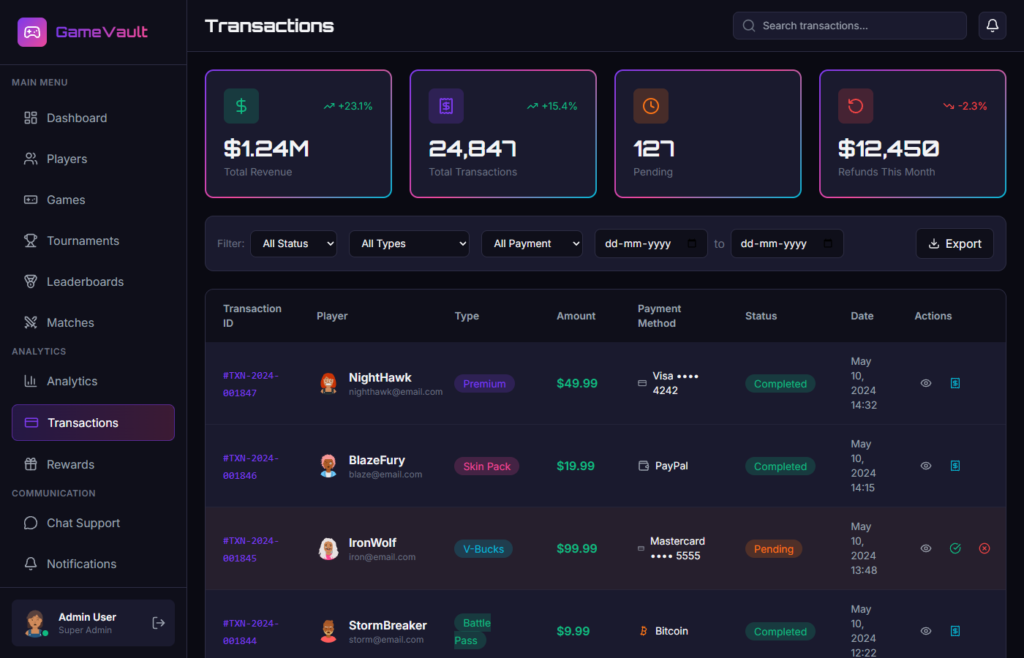The width and height of the screenshot is (1024, 658).
Task: Click the V-Bucks type badge
Action: (x=483, y=549)
